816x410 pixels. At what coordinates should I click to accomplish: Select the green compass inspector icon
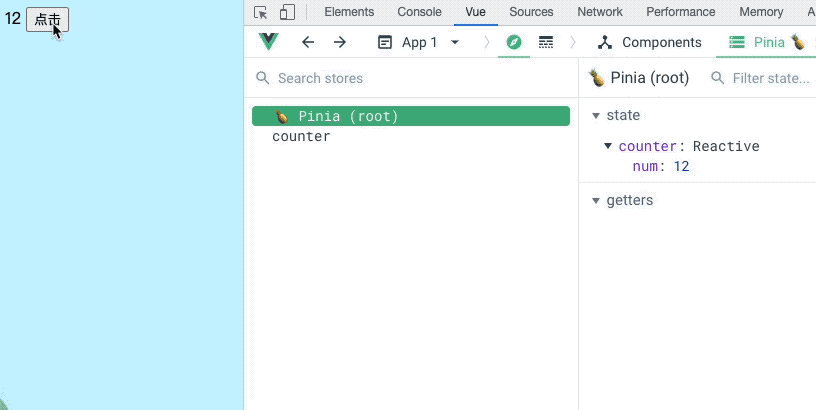(514, 42)
